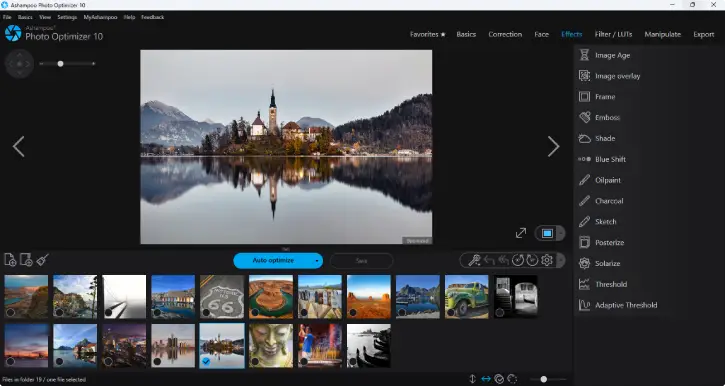The image size is (725, 386).
Task: Tick the gondolas thumbnail selection circle
Action: point(353,361)
